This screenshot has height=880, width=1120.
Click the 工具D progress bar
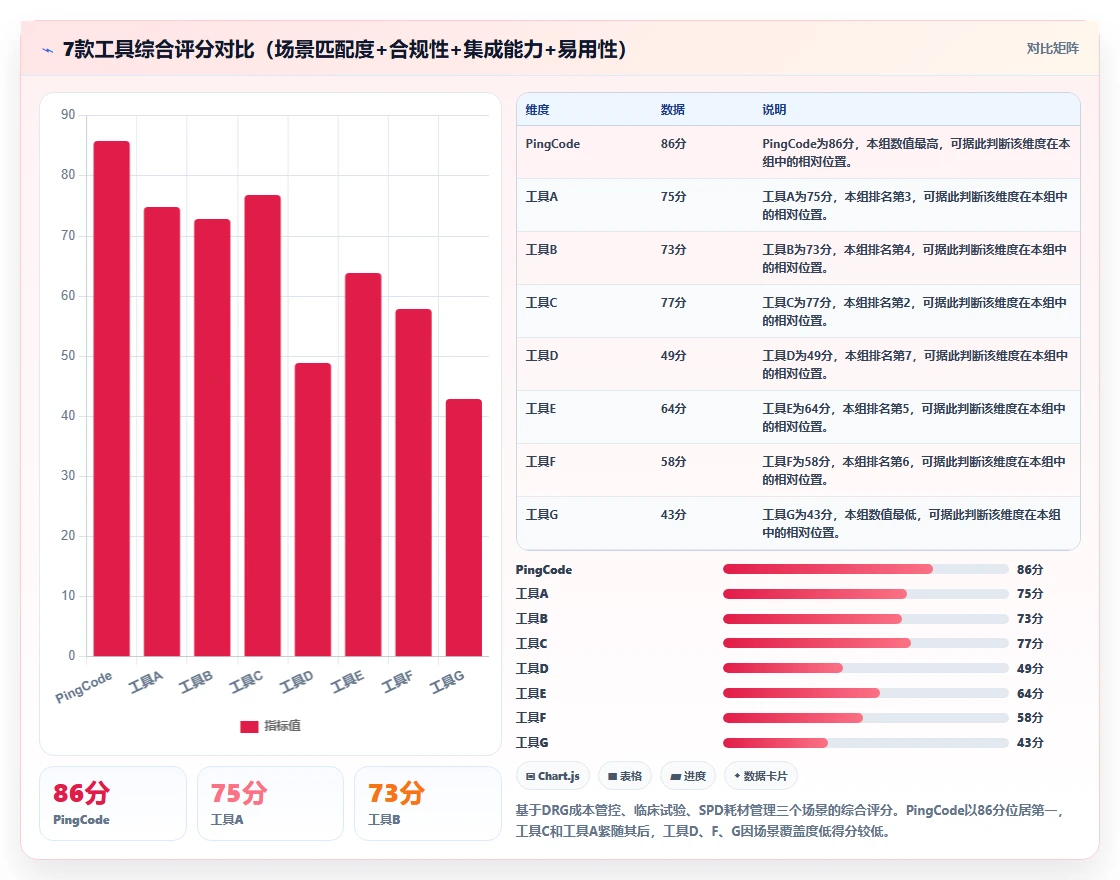pyautogui.click(x=866, y=669)
